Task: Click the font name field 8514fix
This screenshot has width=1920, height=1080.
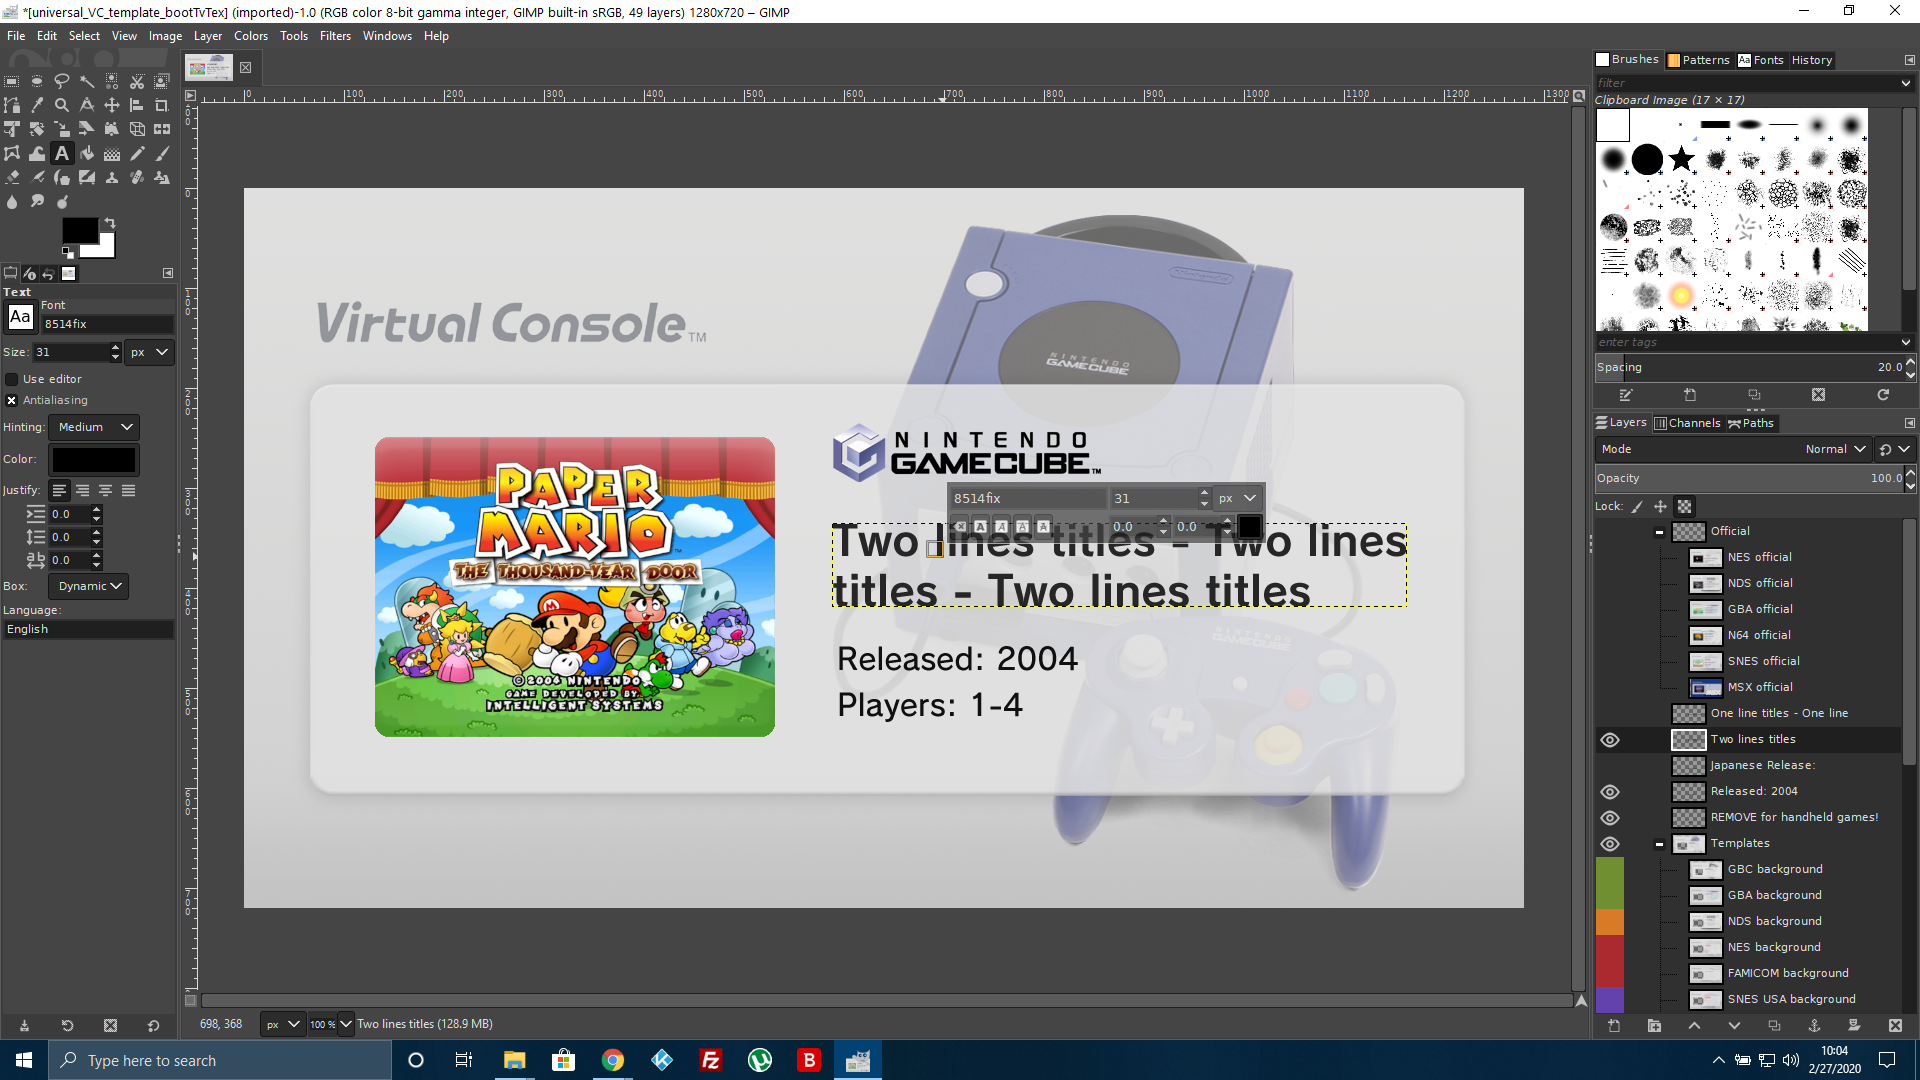Action: [107, 324]
